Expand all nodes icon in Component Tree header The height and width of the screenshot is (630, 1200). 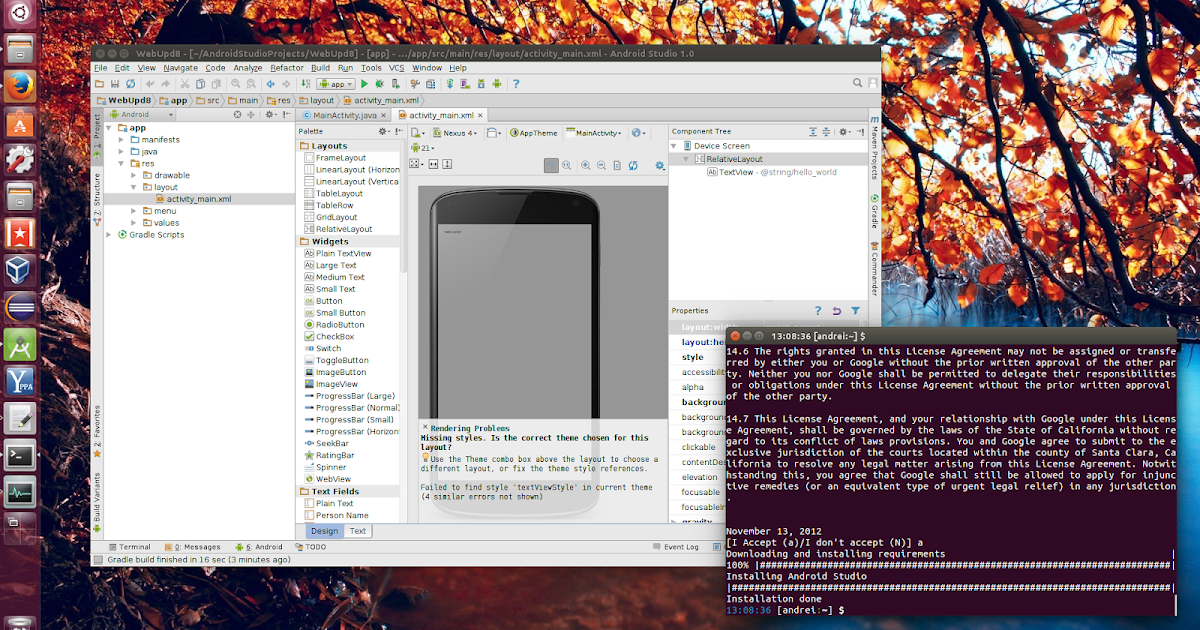pos(813,132)
